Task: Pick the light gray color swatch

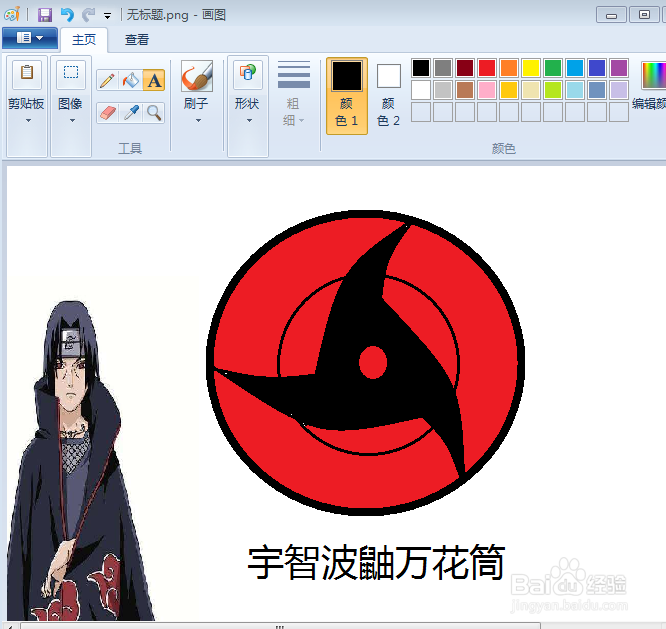Action: pos(443,90)
